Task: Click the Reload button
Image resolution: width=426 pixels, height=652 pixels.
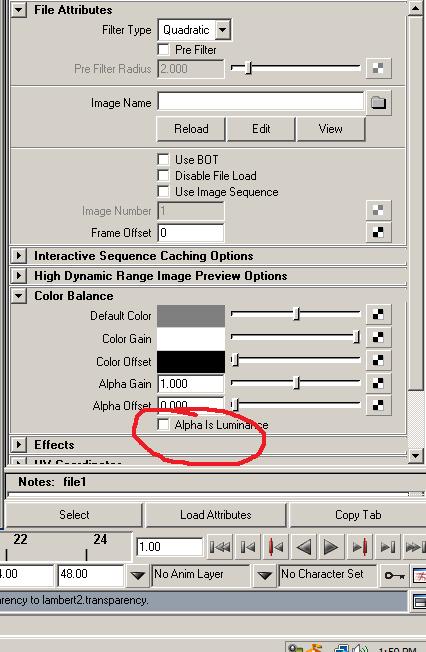Action: point(191,129)
